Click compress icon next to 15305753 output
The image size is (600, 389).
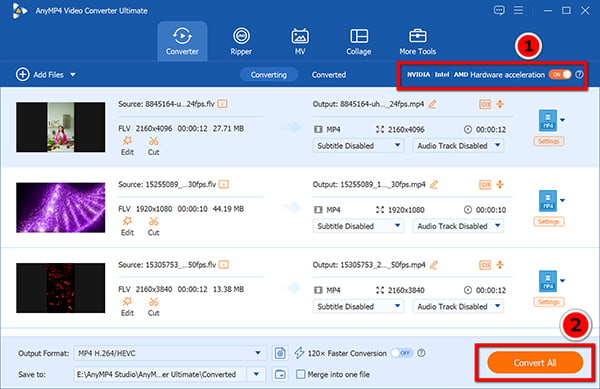(x=500, y=265)
